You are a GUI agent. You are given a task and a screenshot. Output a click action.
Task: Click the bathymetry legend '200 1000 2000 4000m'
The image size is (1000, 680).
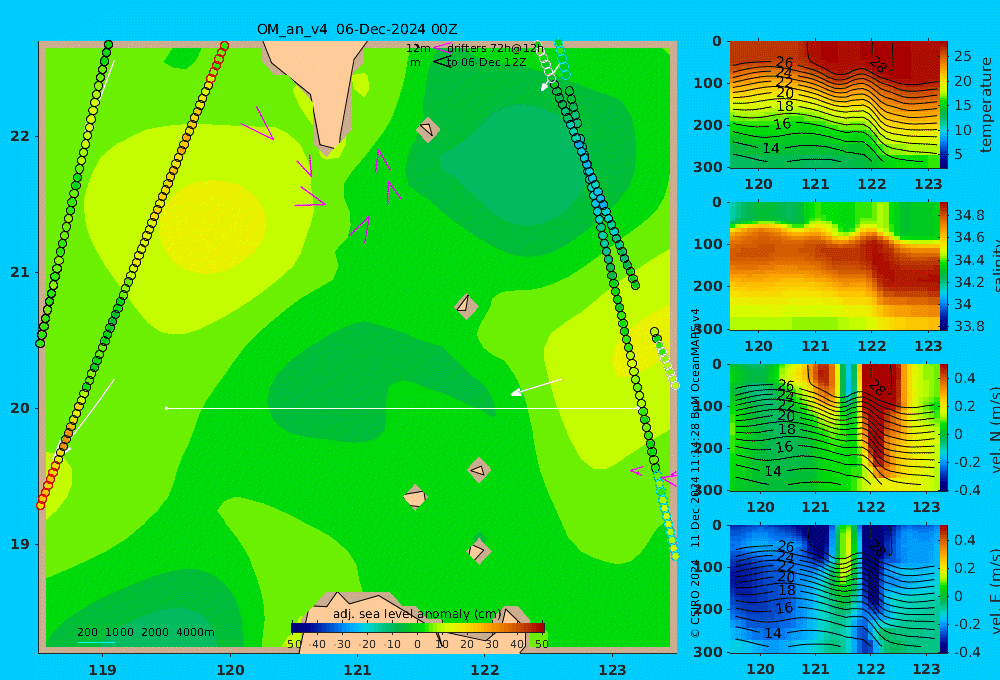145,632
